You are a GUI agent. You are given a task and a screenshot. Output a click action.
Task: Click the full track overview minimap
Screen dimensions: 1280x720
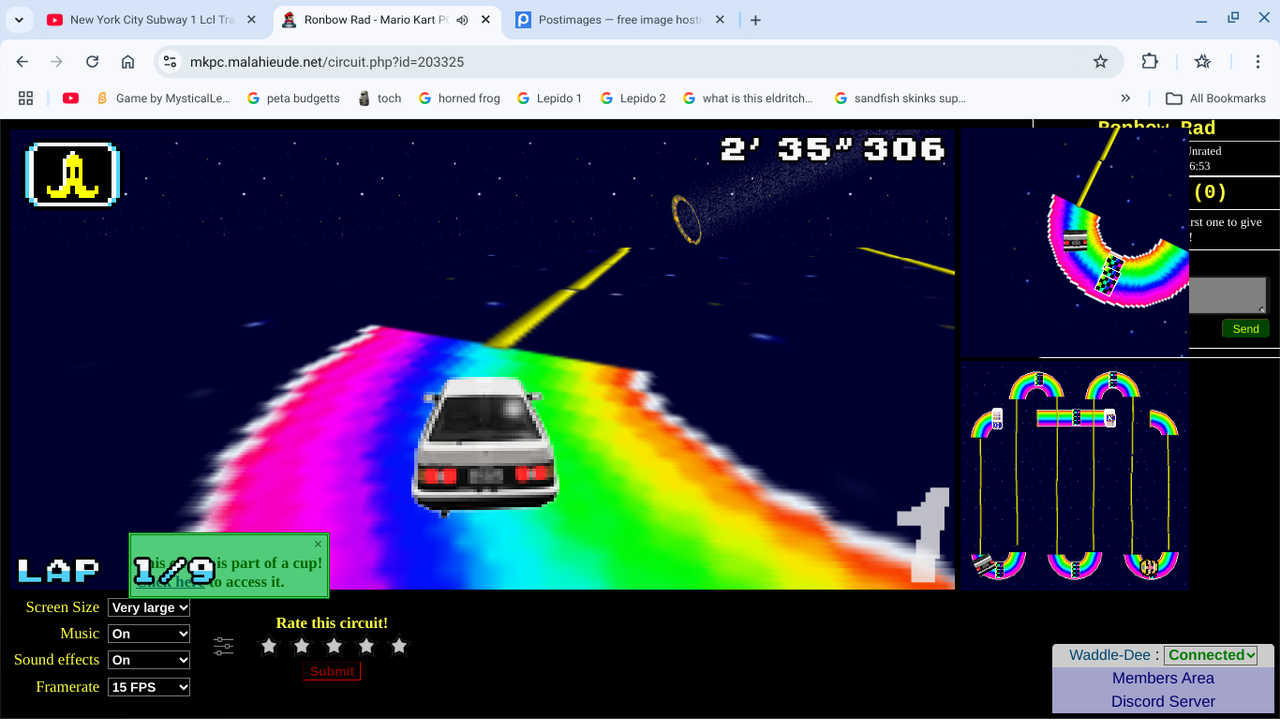pos(1075,475)
